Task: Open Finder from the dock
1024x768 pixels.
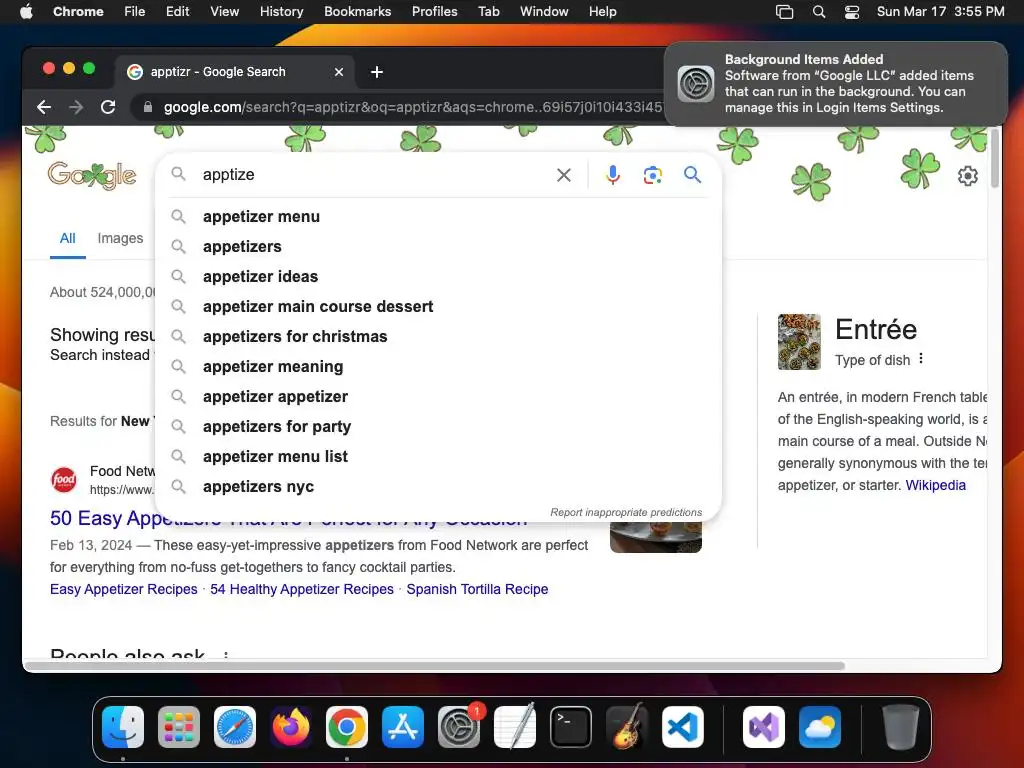Action: click(x=123, y=727)
